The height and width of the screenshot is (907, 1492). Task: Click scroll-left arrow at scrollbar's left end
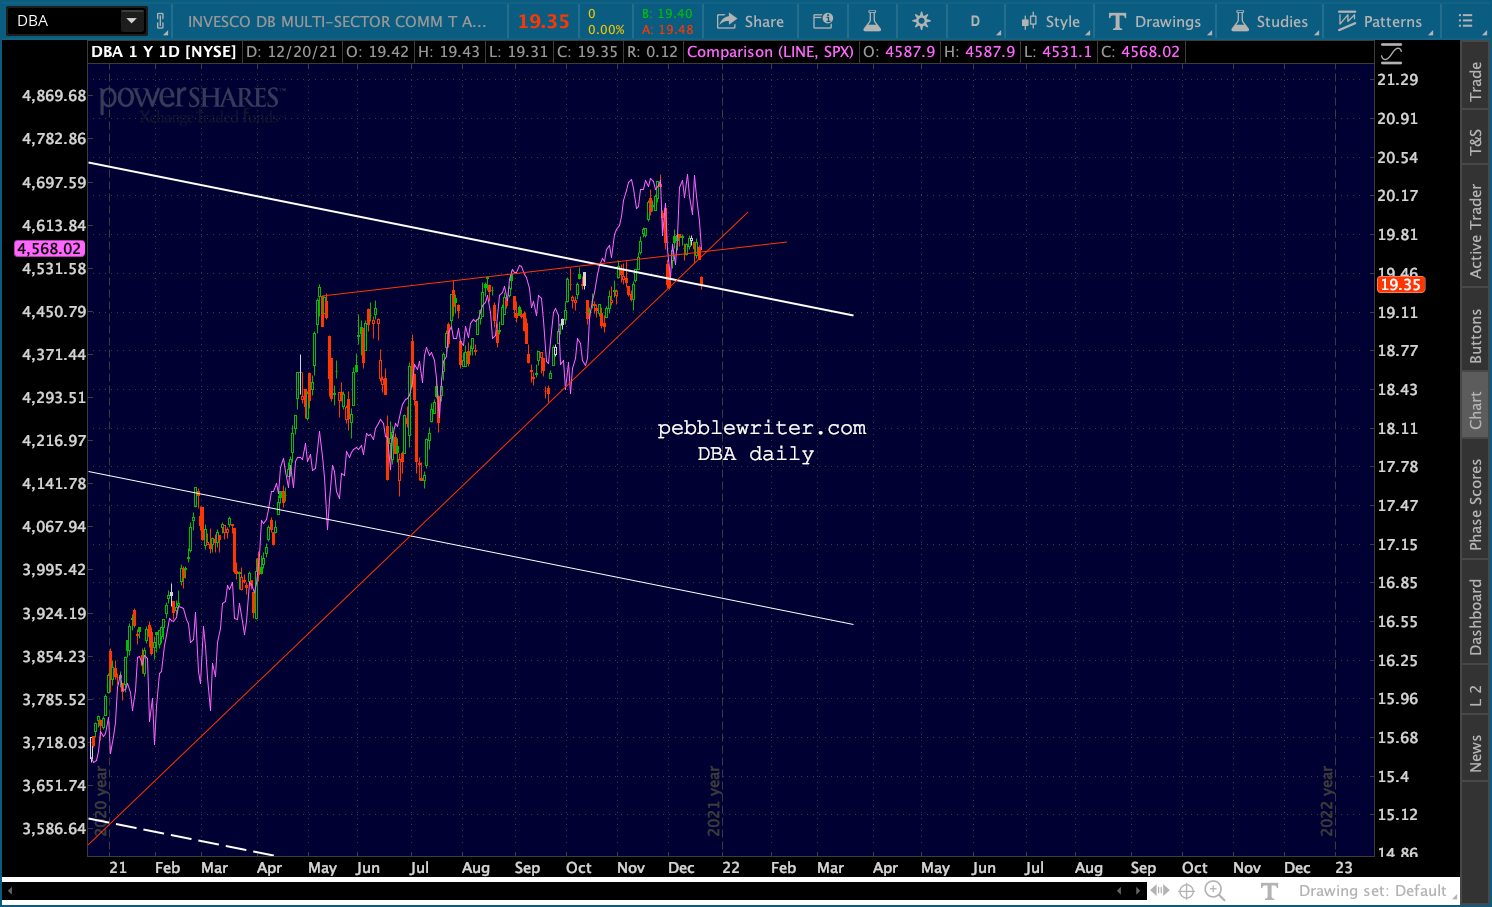click(x=9, y=890)
